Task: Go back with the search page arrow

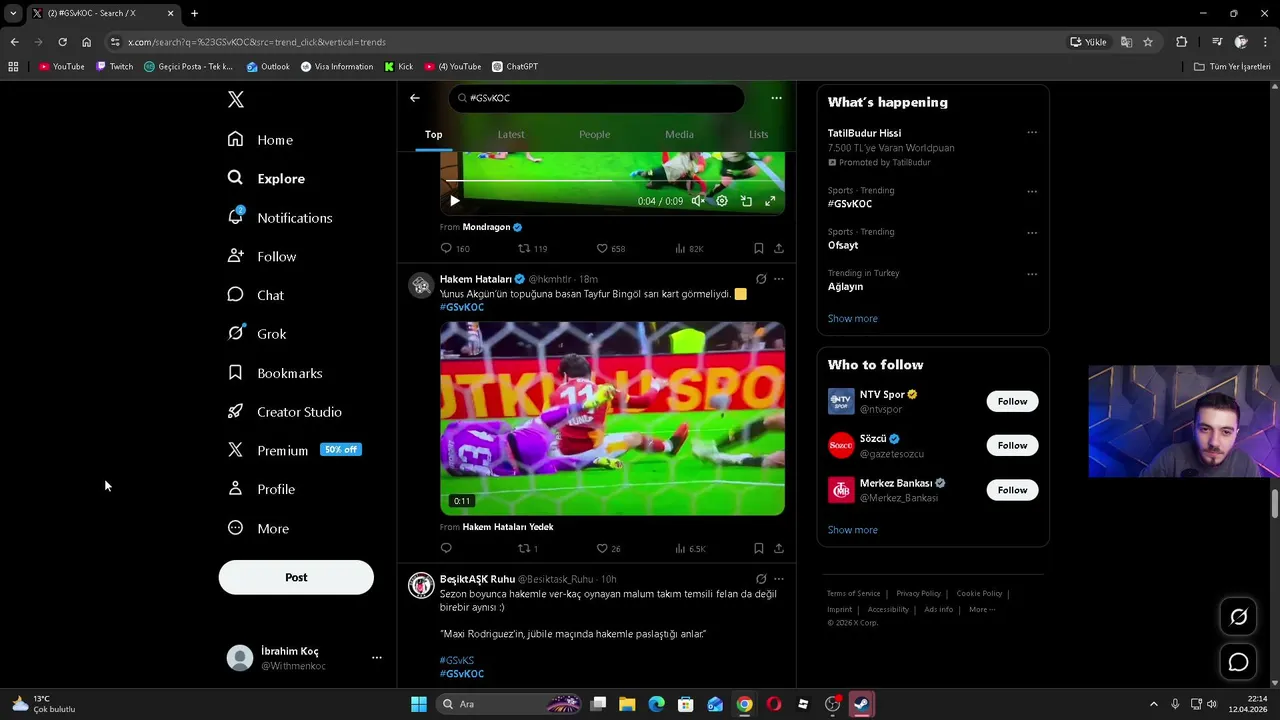Action: pos(415,98)
